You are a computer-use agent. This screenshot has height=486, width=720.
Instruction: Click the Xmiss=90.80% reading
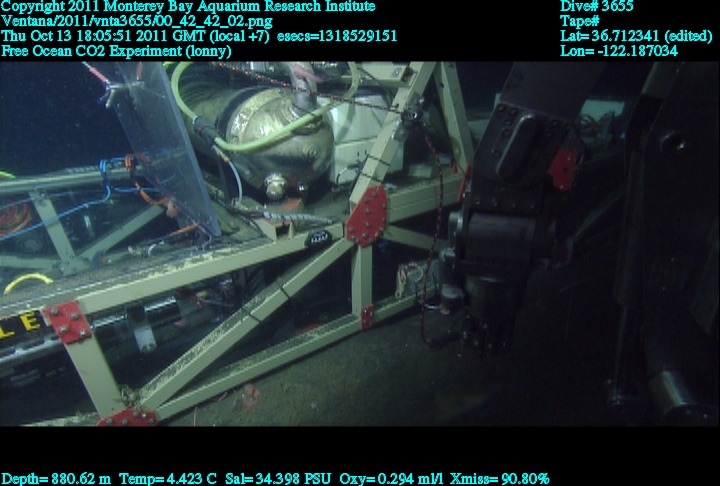click(499, 479)
